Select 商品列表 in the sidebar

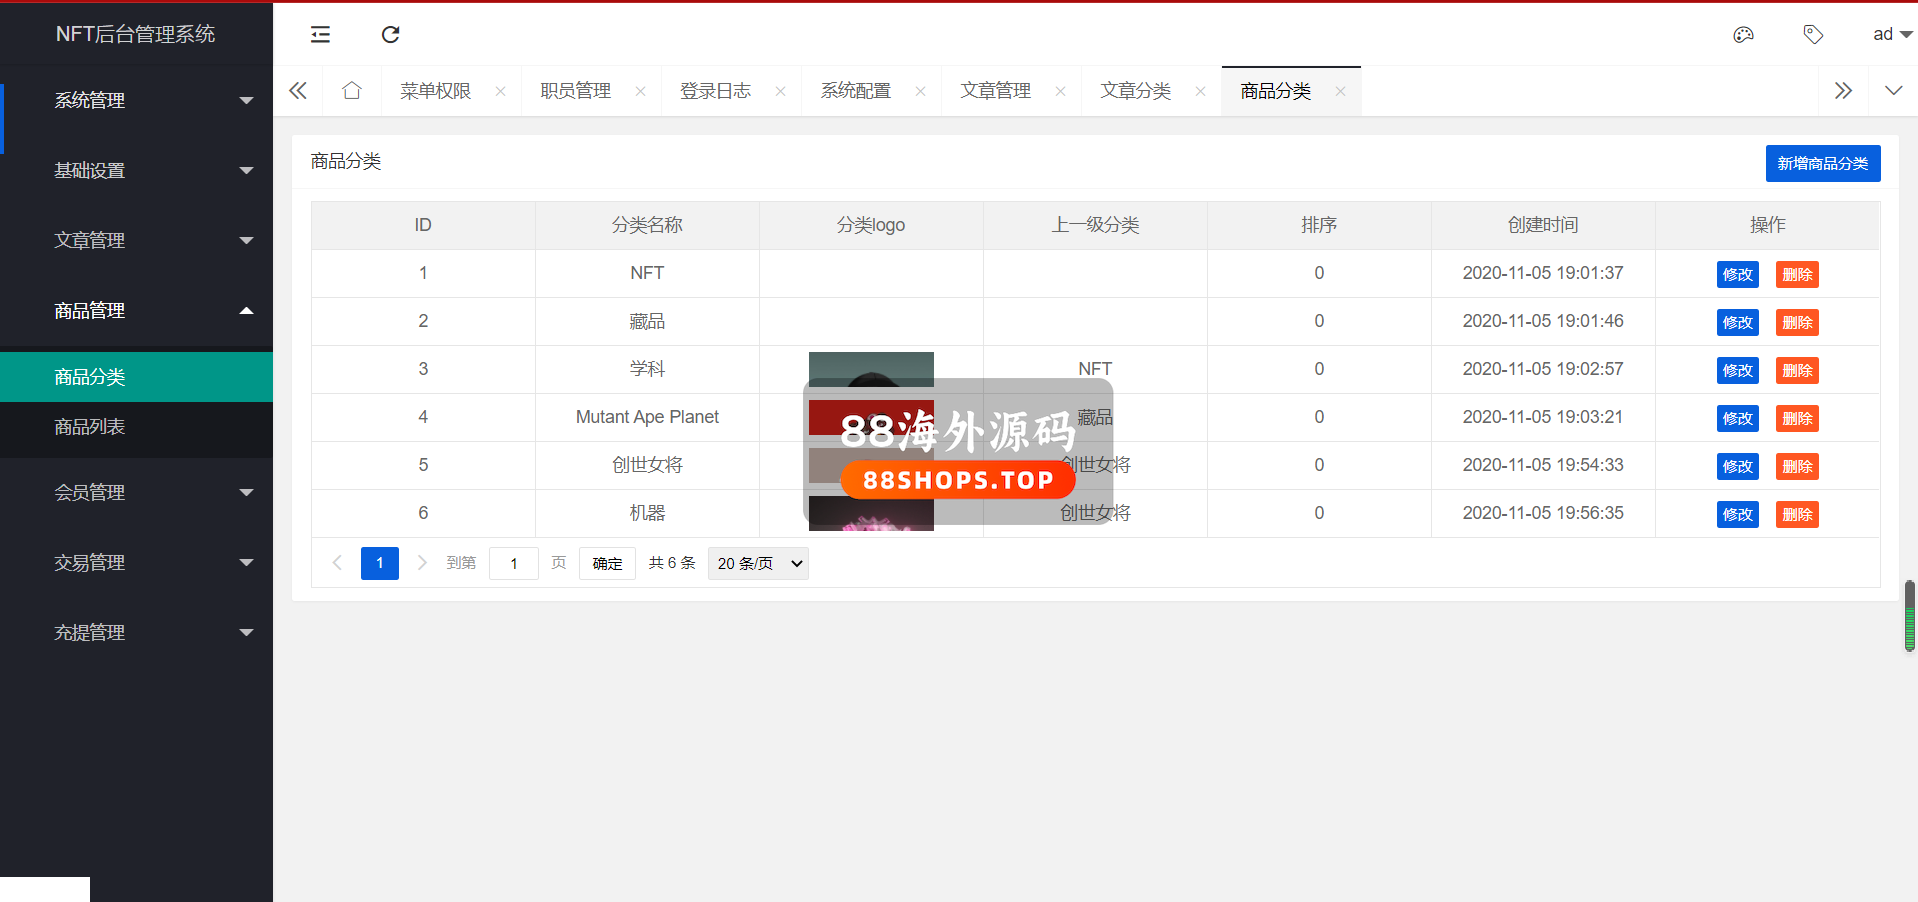click(90, 427)
